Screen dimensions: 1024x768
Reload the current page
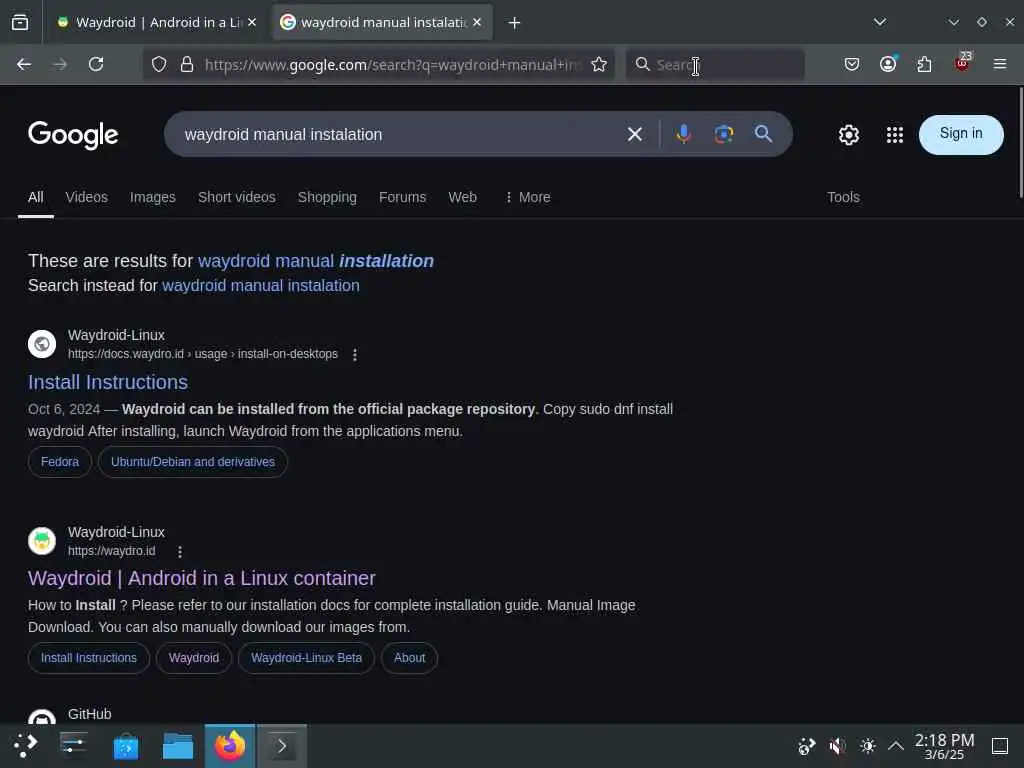[96, 64]
